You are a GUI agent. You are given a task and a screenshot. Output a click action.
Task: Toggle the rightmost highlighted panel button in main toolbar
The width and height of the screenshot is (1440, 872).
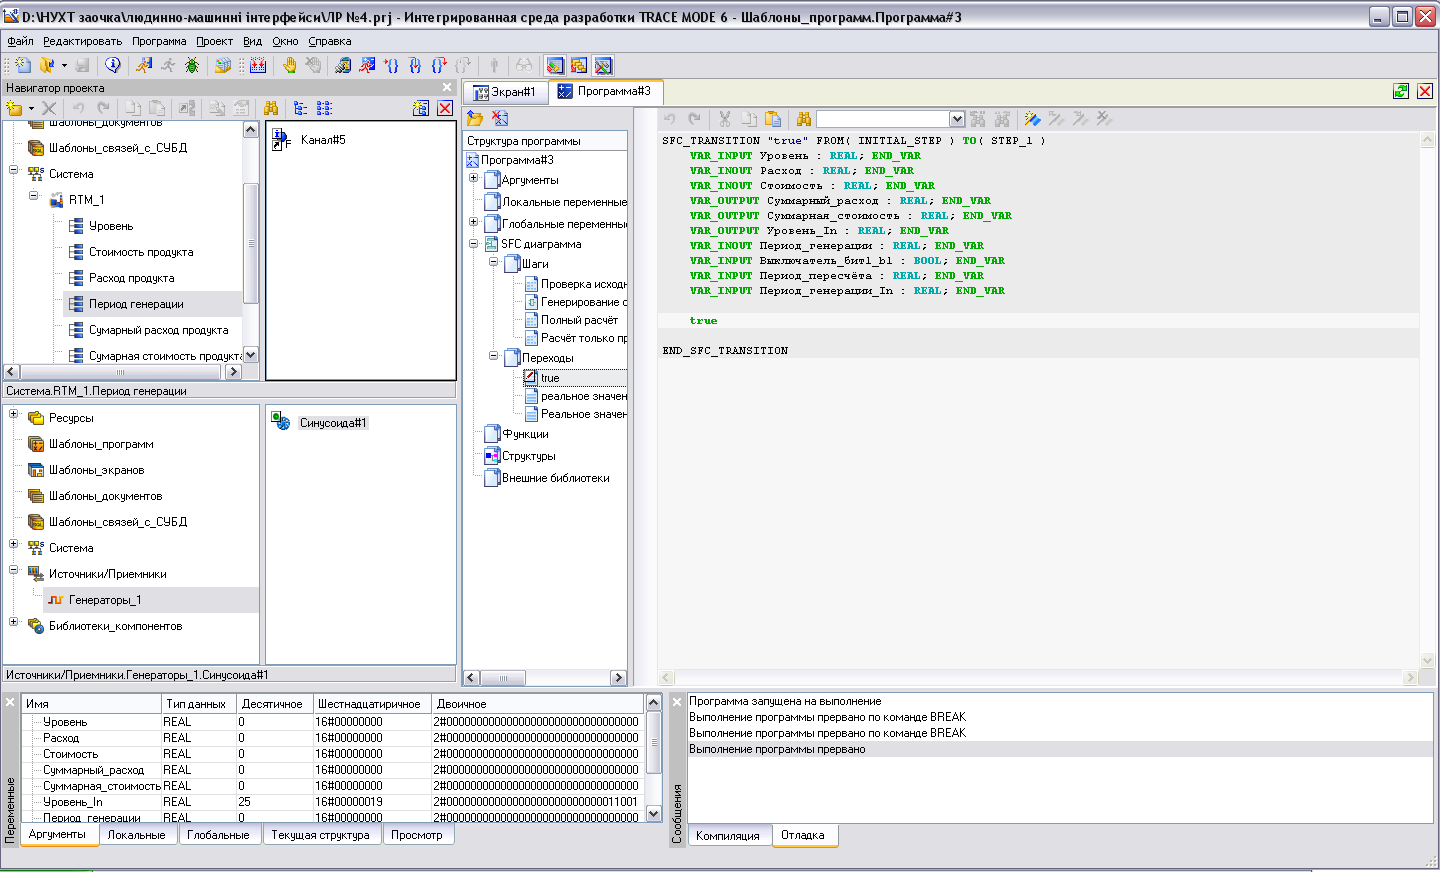click(603, 66)
